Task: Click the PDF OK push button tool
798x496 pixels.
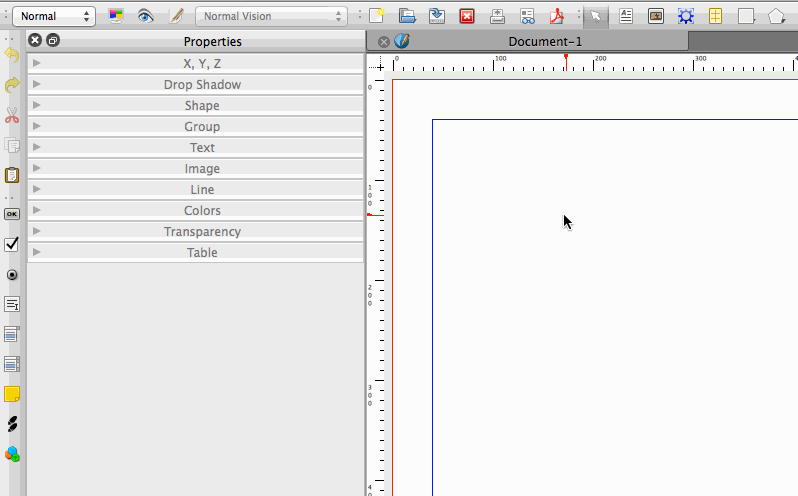Action: 12,214
